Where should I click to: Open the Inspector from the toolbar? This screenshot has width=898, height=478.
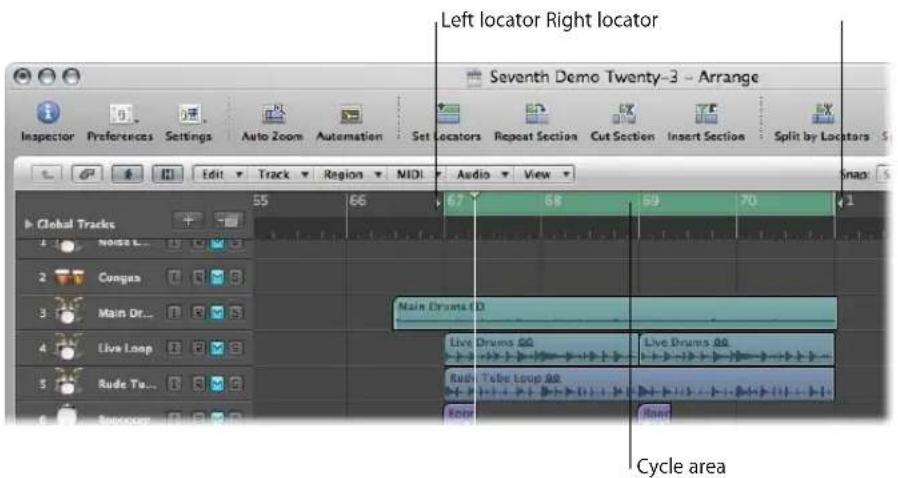click(48, 113)
